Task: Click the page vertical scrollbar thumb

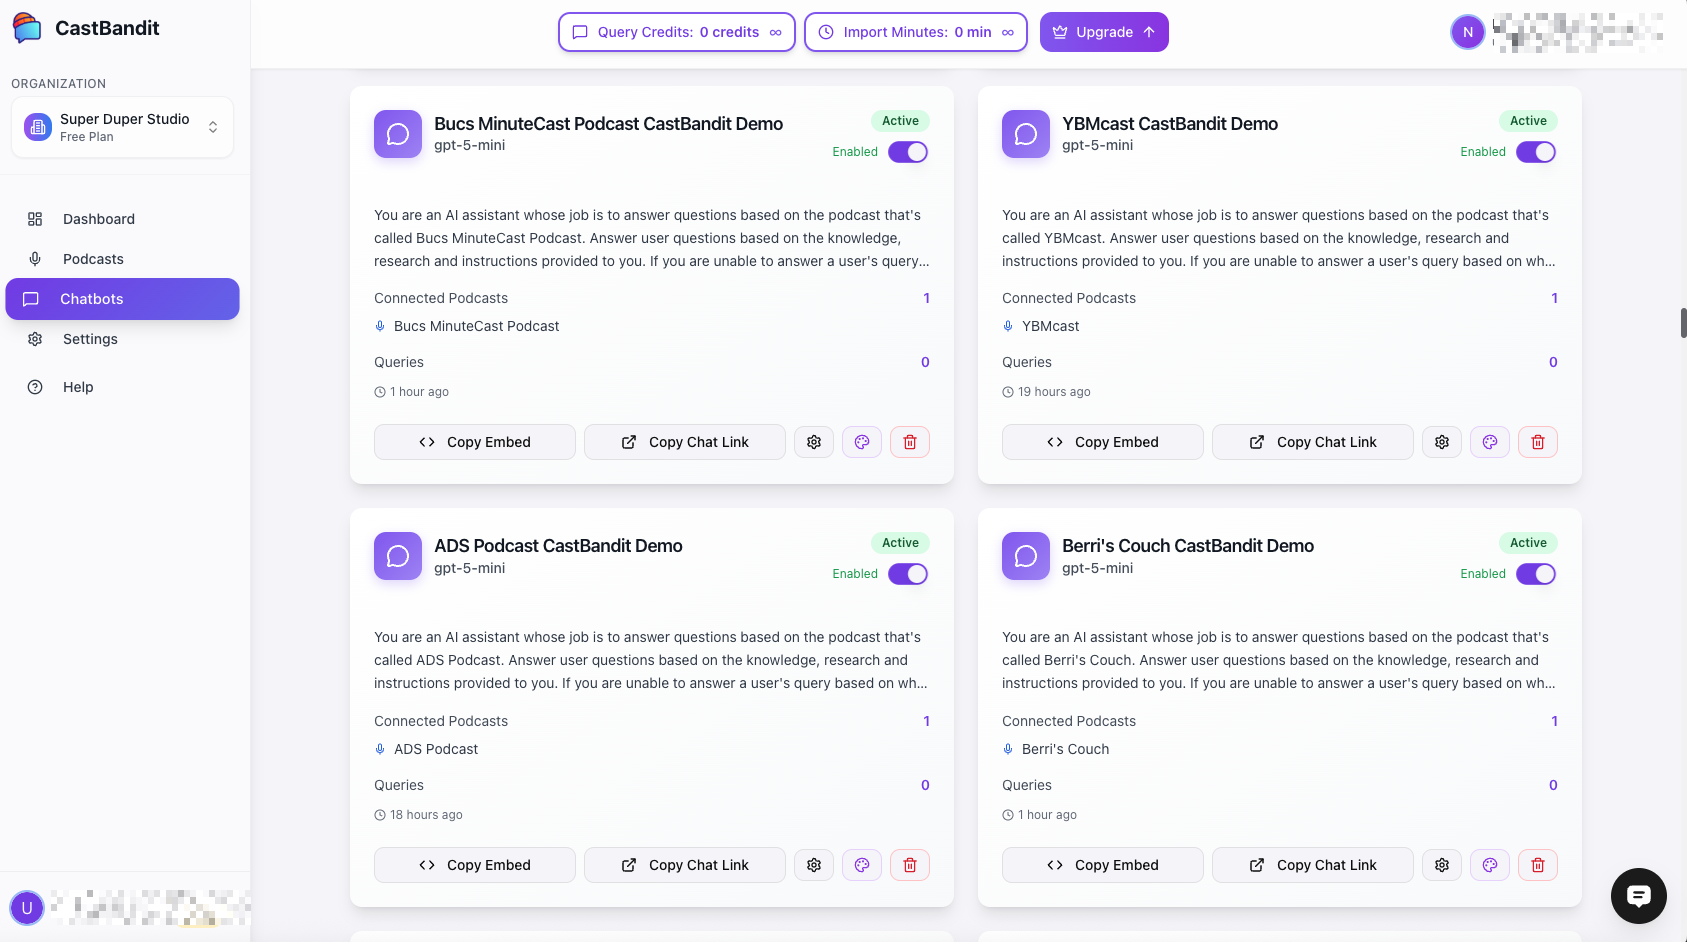Action: pyautogui.click(x=1683, y=323)
